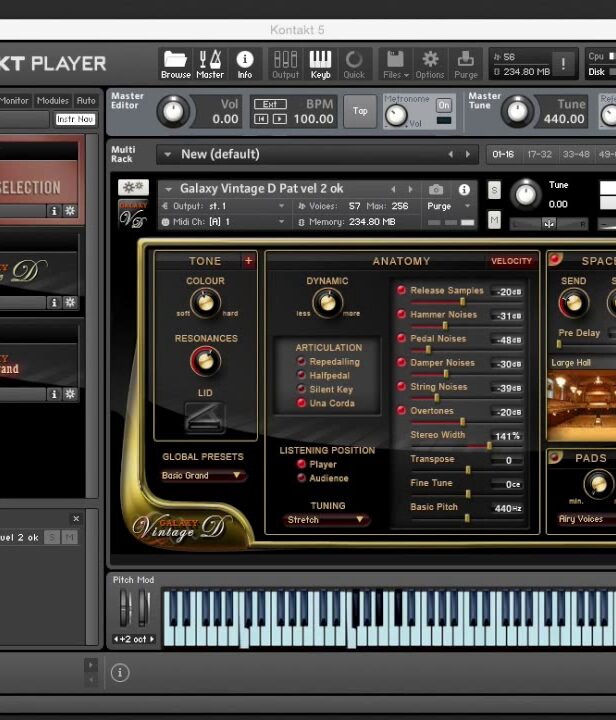Switch to the Monitor tab
This screenshot has height=720, width=616.
pyautogui.click(x=15, y=101)
